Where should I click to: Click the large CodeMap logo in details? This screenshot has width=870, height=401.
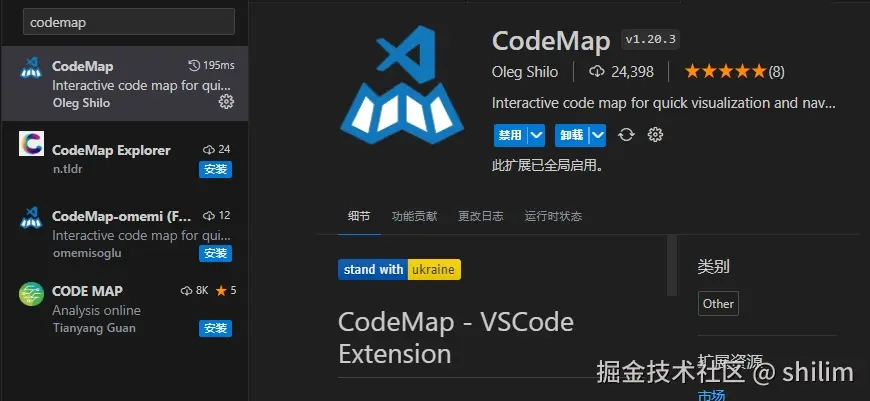402,84
